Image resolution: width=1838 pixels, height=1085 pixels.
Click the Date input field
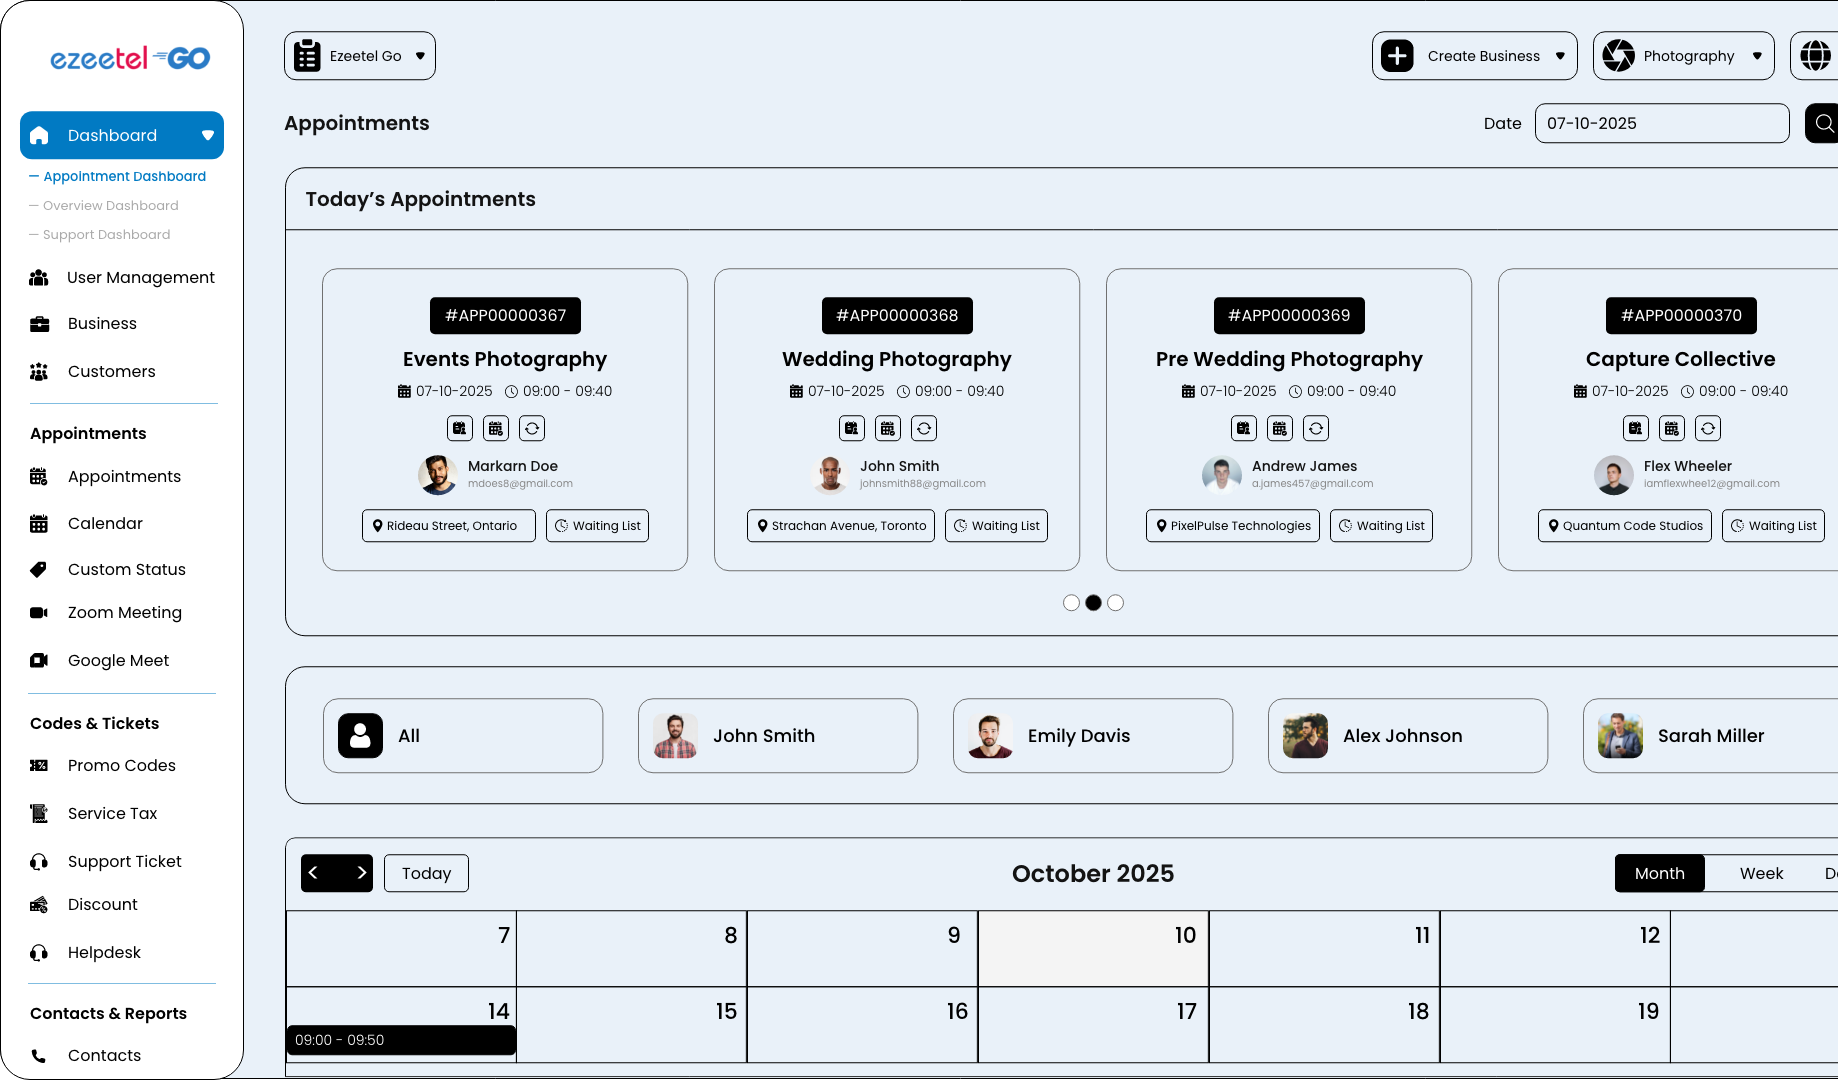coord(1661,123)
